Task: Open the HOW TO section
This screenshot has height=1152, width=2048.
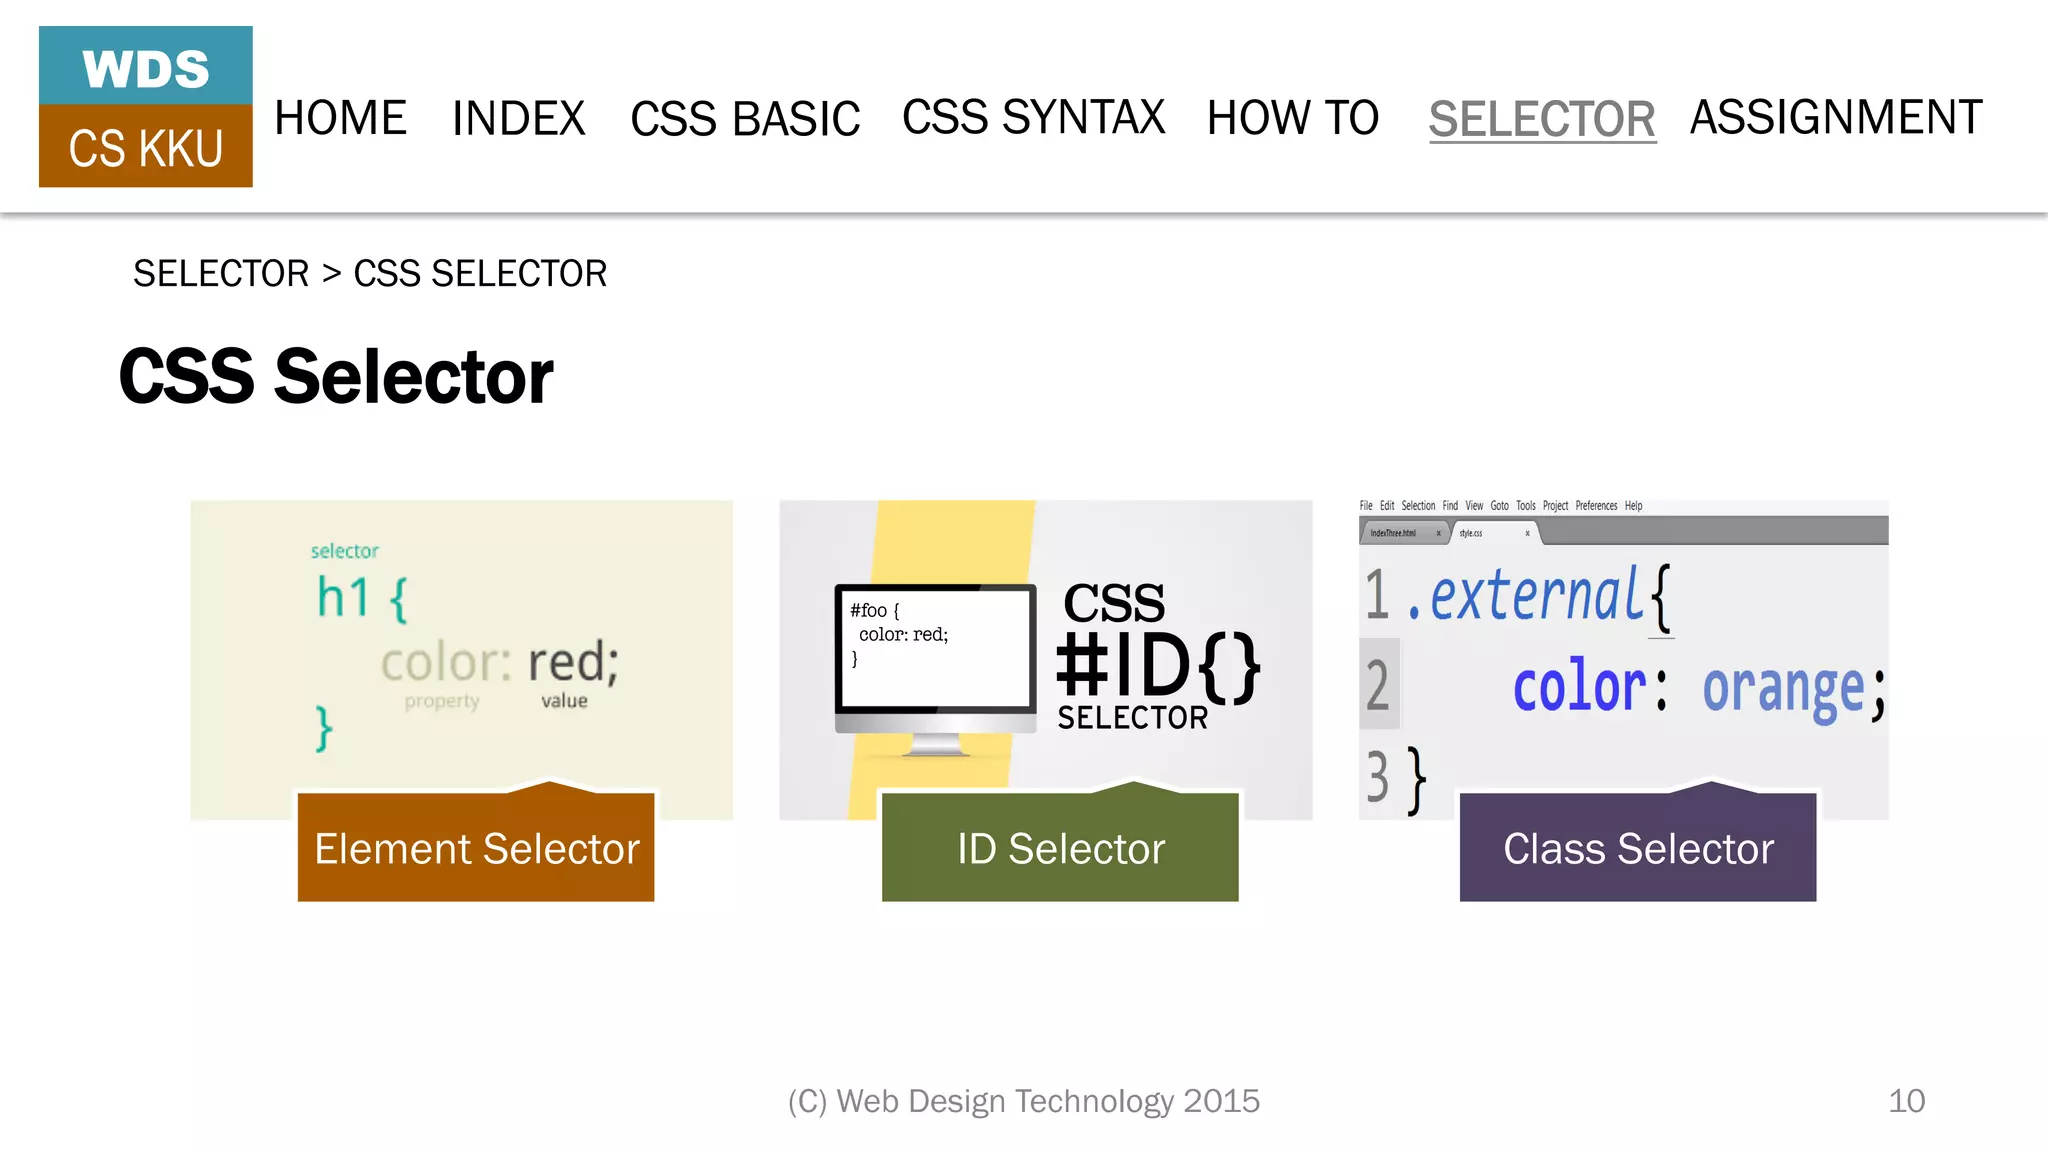Action: (x=1293, y=118)
